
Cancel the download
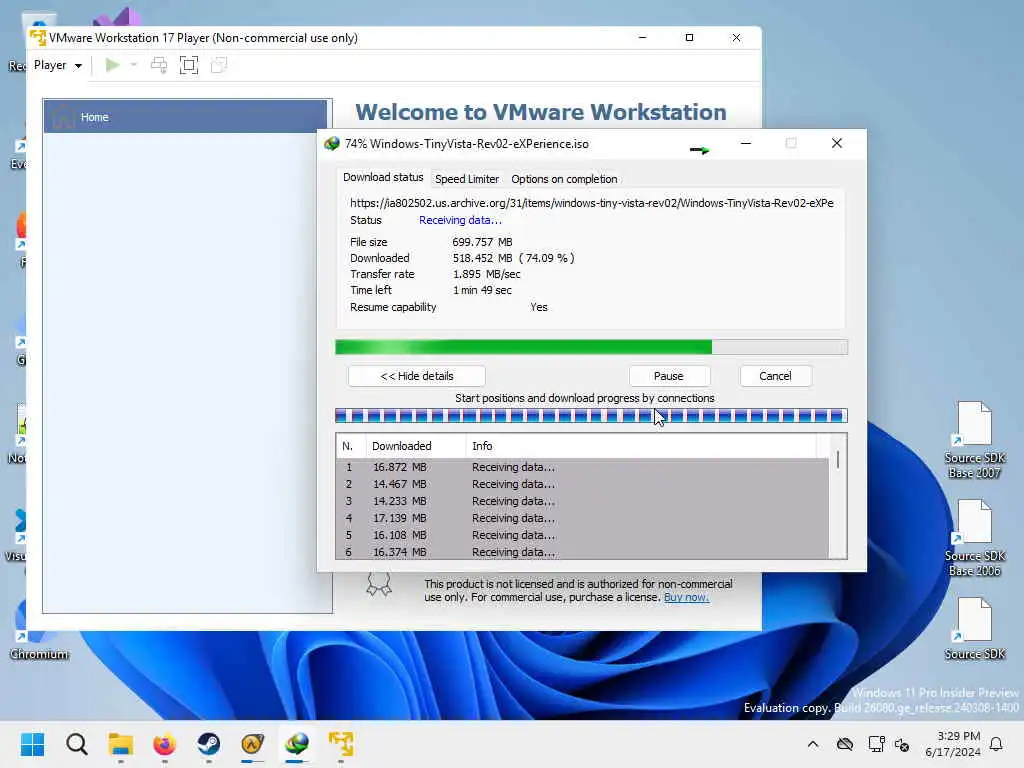775,376
